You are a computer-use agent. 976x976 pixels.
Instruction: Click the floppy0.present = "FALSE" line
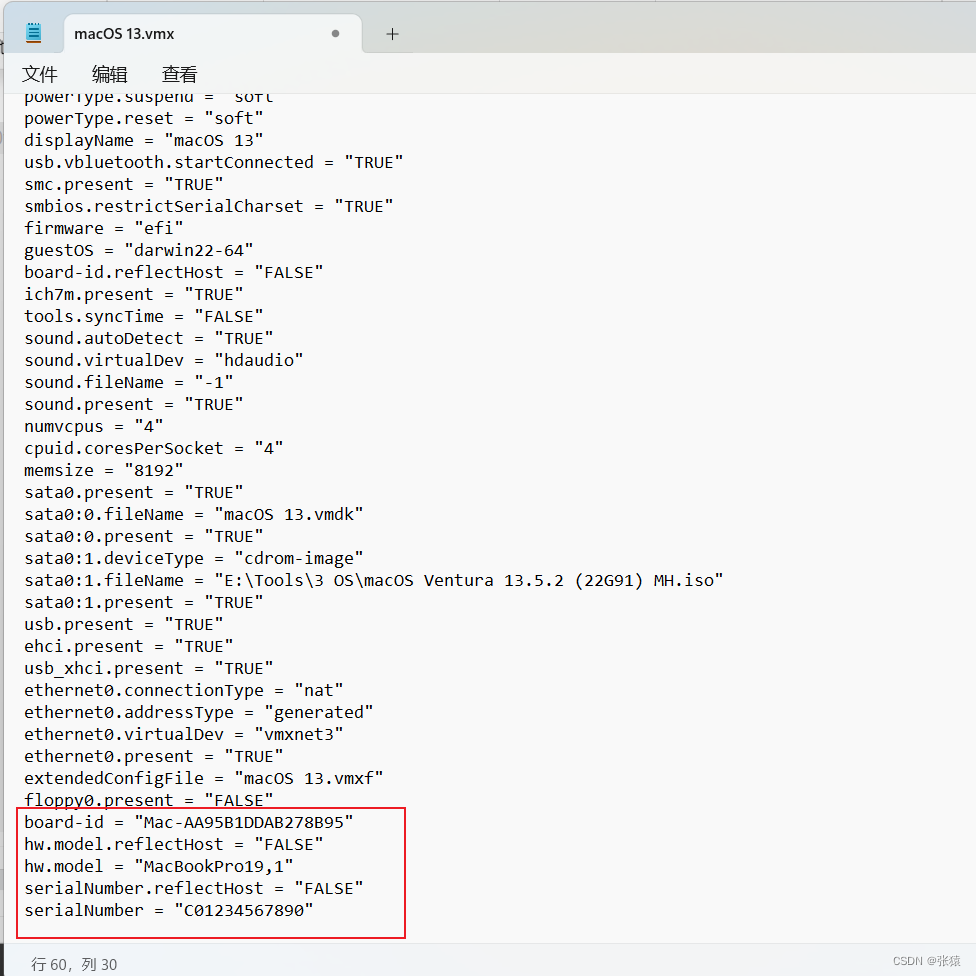[x=149, y=800]
